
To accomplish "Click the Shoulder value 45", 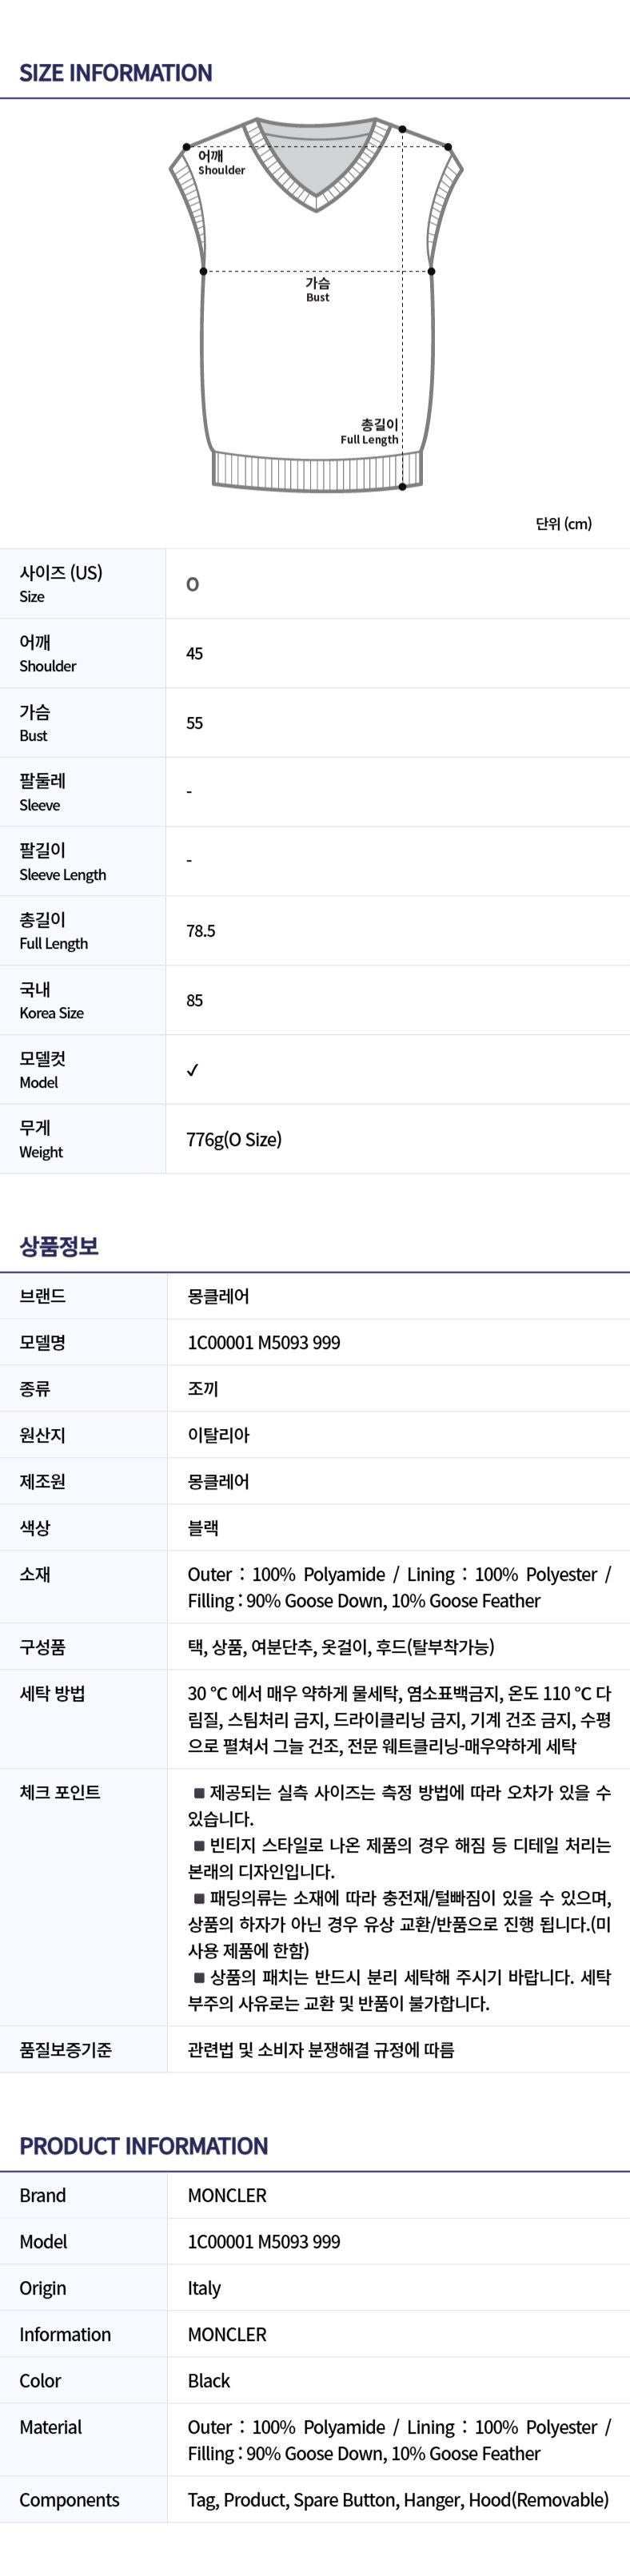I will [x=195, y=653].
